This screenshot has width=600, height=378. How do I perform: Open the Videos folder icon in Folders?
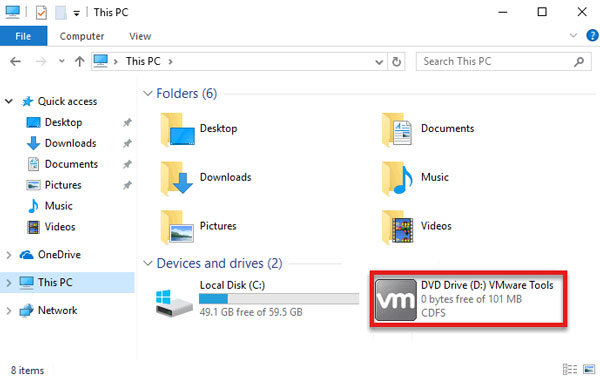[x=398, y=228]
